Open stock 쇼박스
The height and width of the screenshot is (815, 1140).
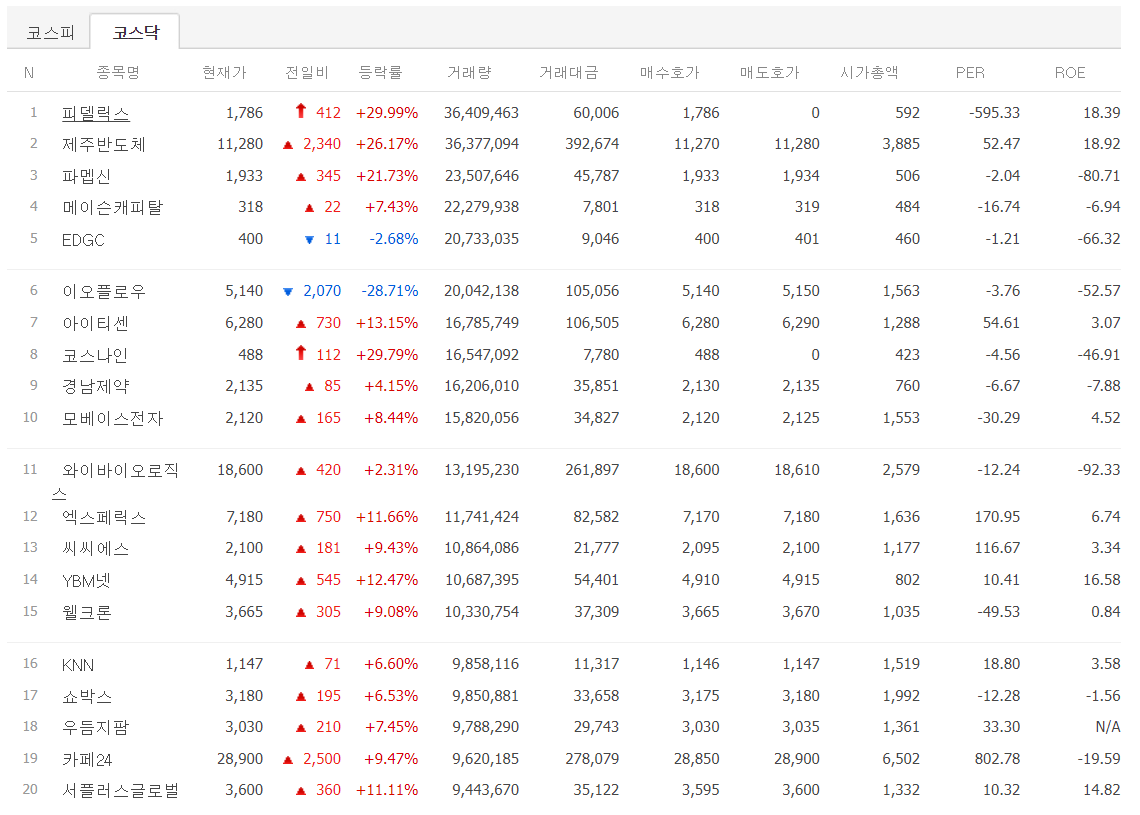tap(87, 696)
